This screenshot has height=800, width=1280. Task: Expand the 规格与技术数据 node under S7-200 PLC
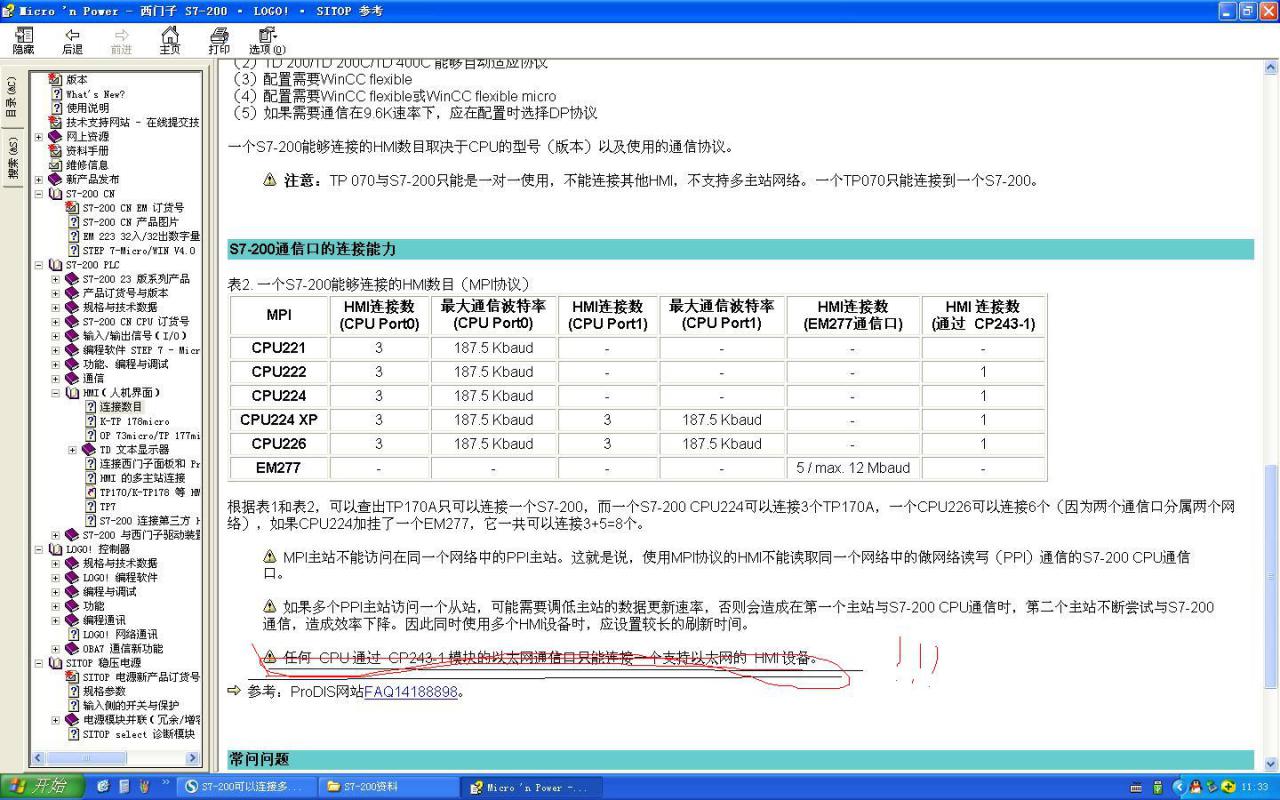56,308
